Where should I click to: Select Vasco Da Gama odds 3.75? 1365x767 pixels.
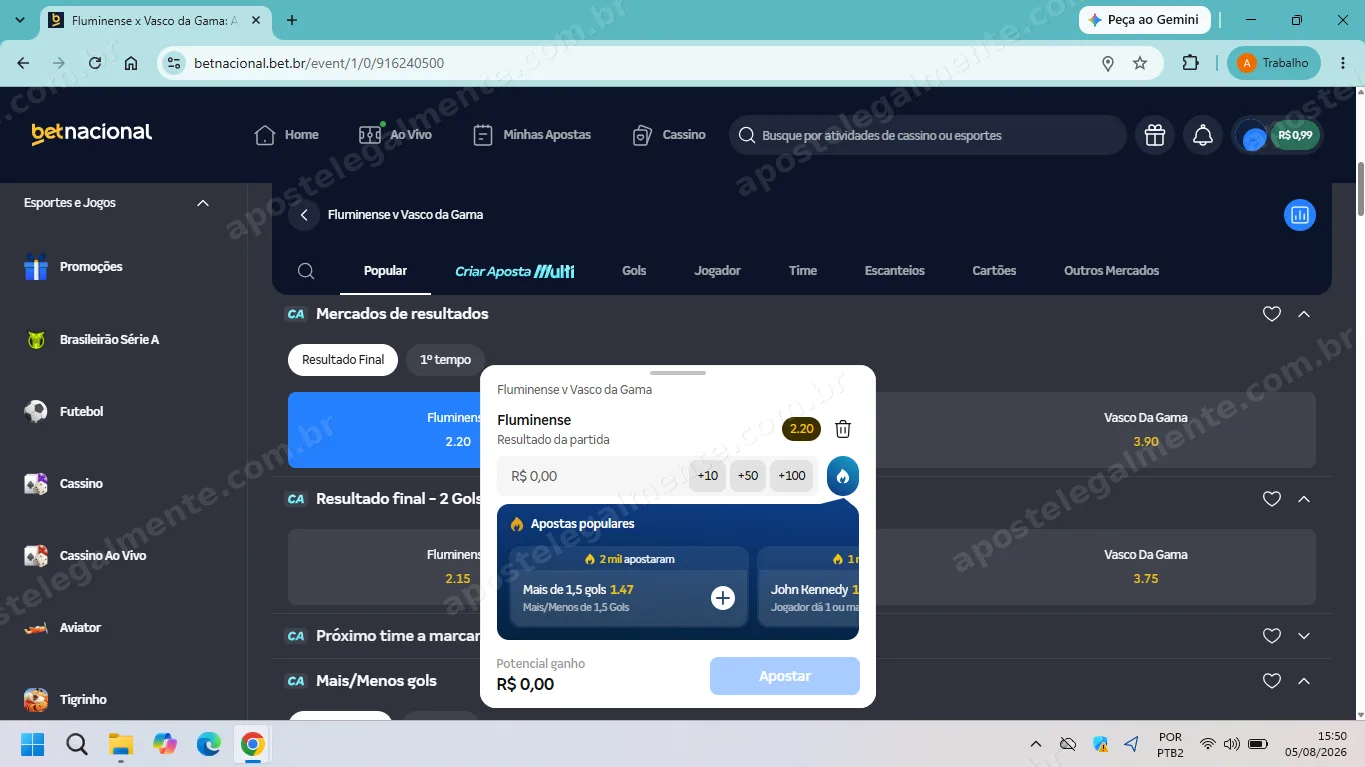click(1146, 567)
